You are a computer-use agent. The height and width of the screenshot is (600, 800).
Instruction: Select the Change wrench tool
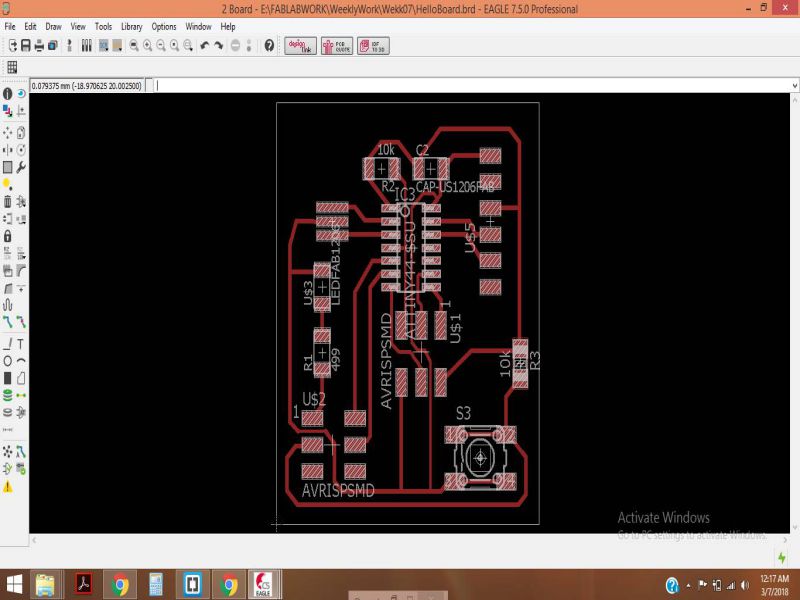coord(21,167)
